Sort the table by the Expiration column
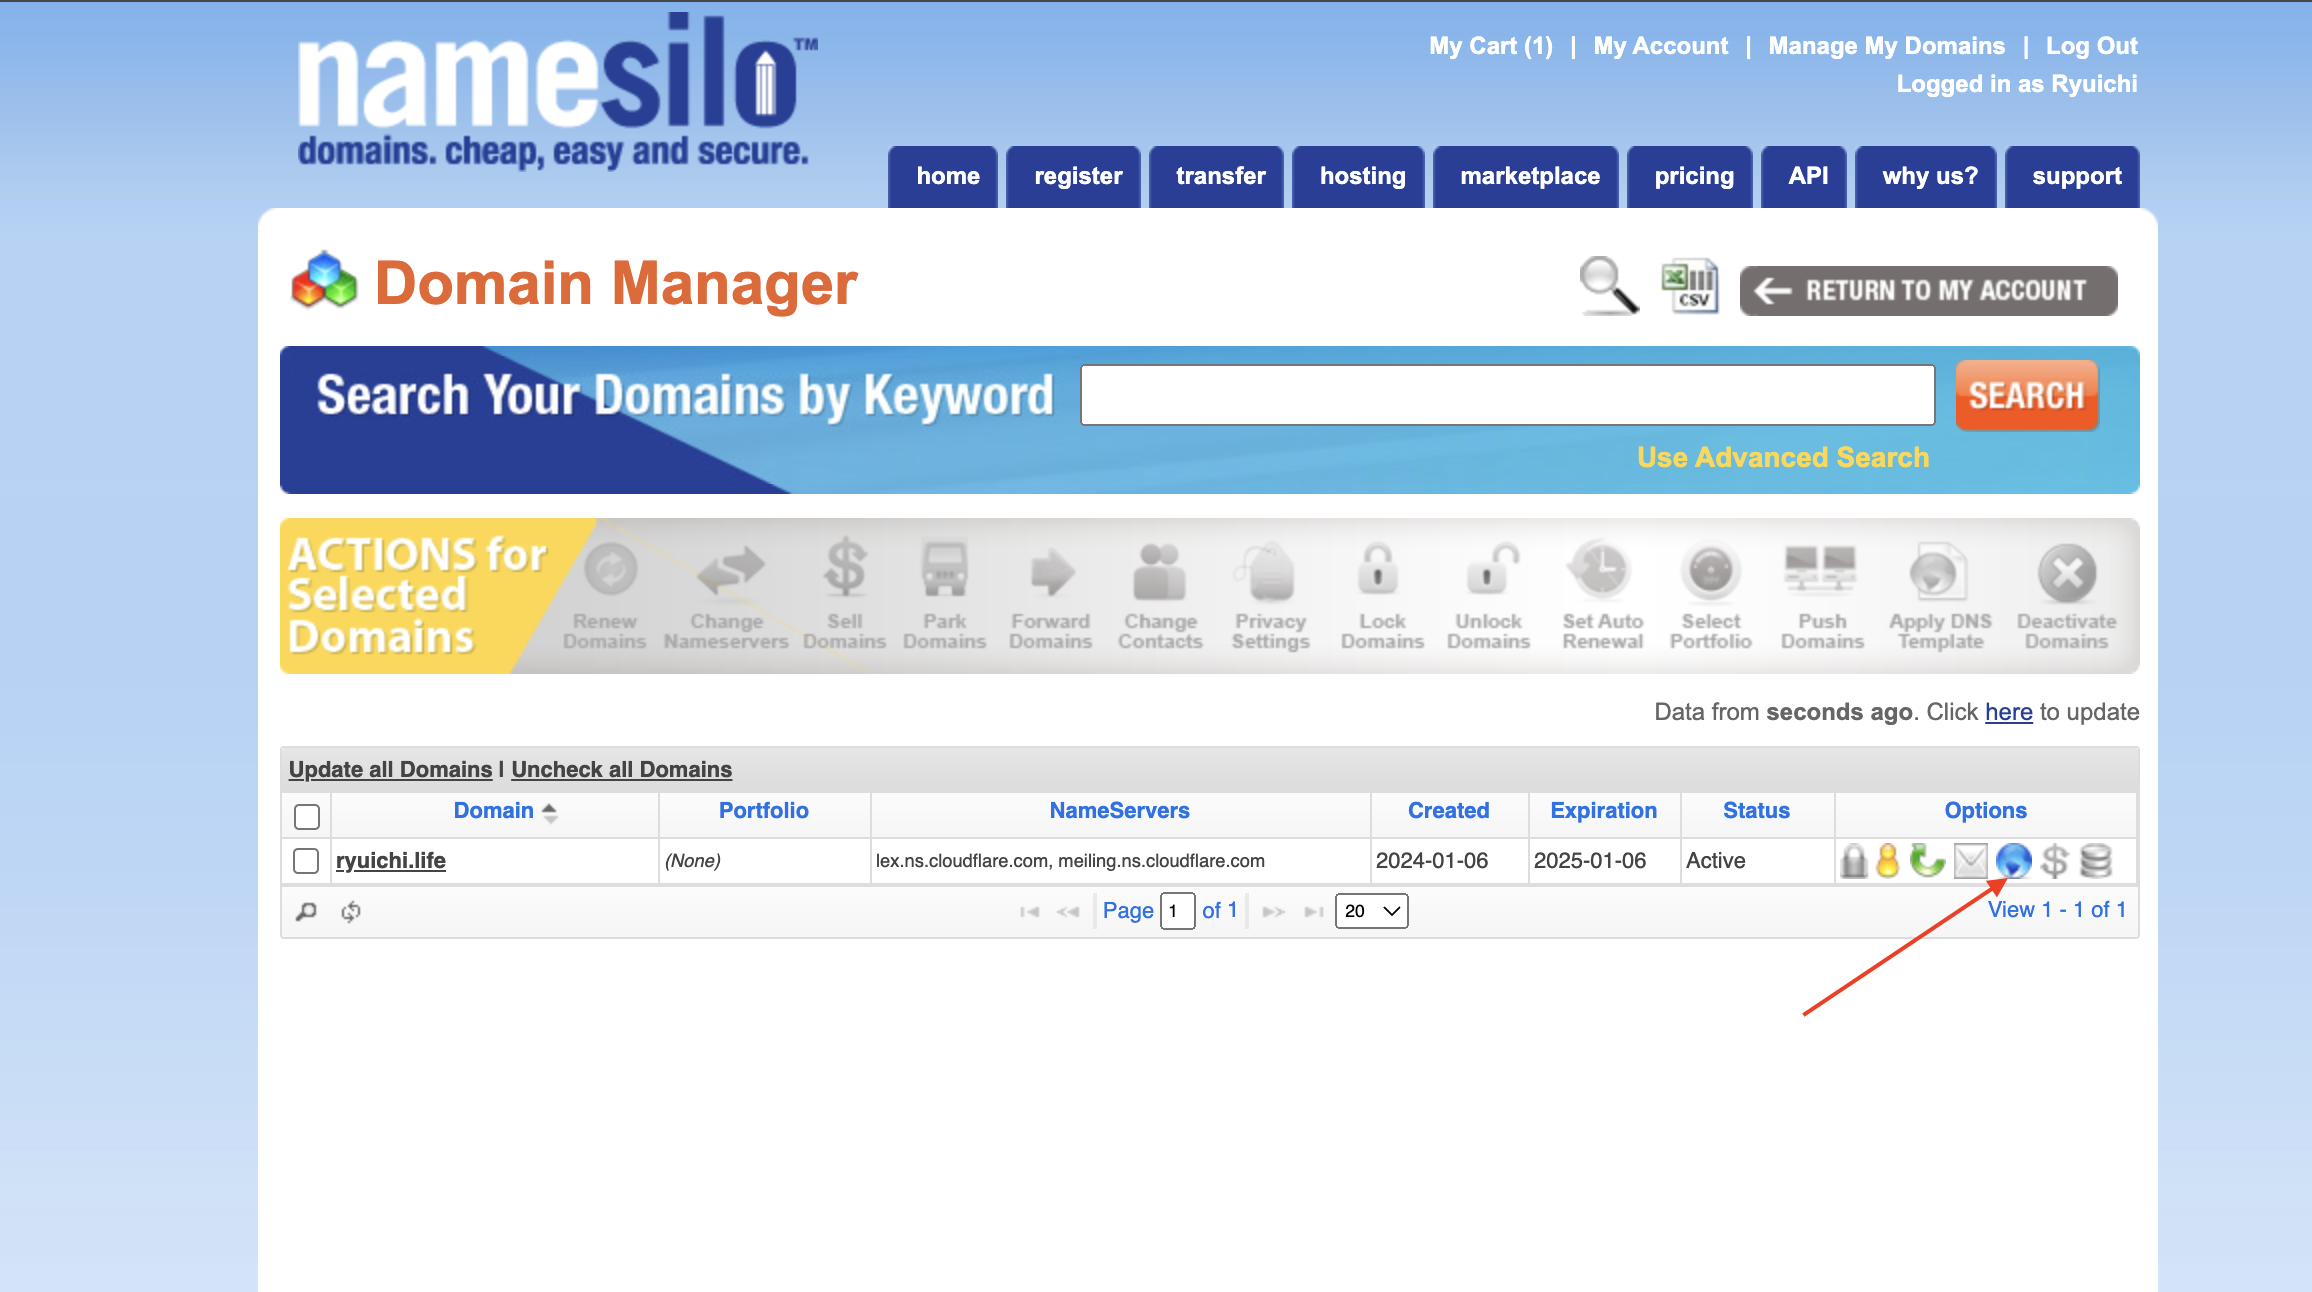The width and height of the screenshot is (2312, 1292). point(1603,811)
